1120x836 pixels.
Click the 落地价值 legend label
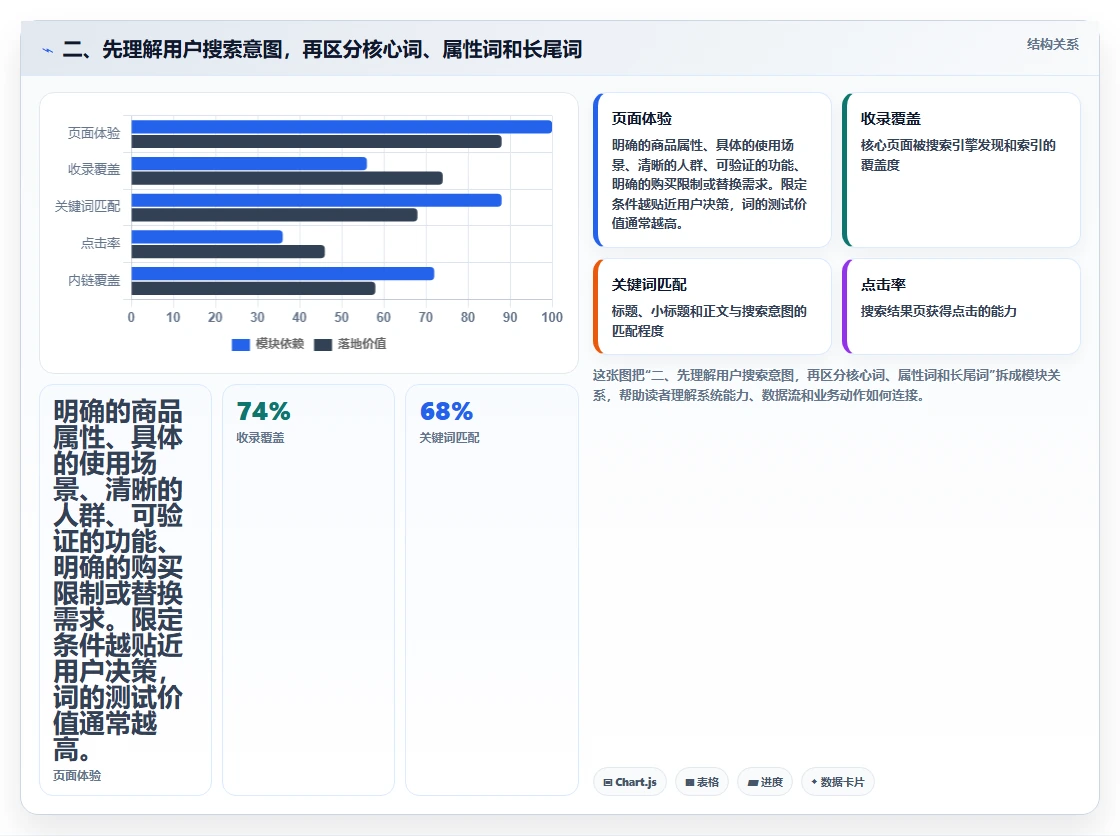click(362, 344)
